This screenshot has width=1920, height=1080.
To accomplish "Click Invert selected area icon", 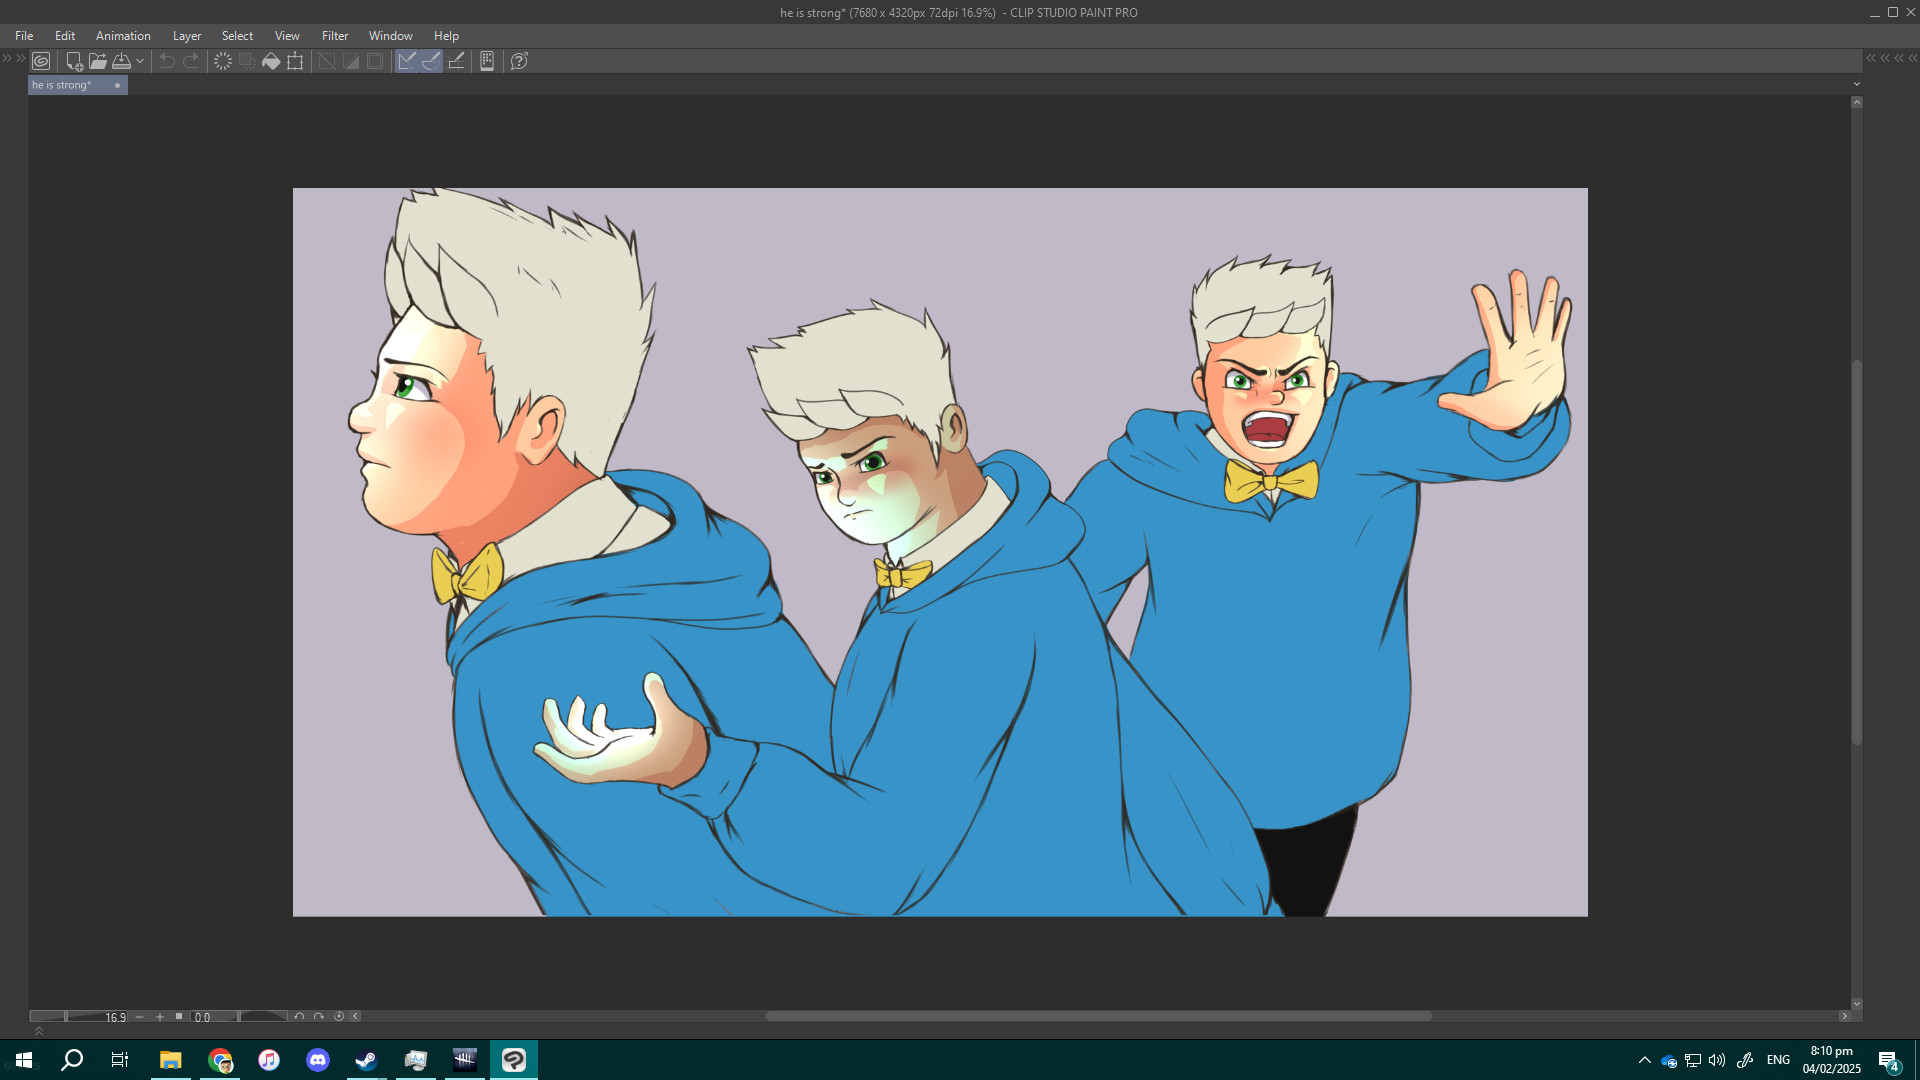I will (351, 61).
